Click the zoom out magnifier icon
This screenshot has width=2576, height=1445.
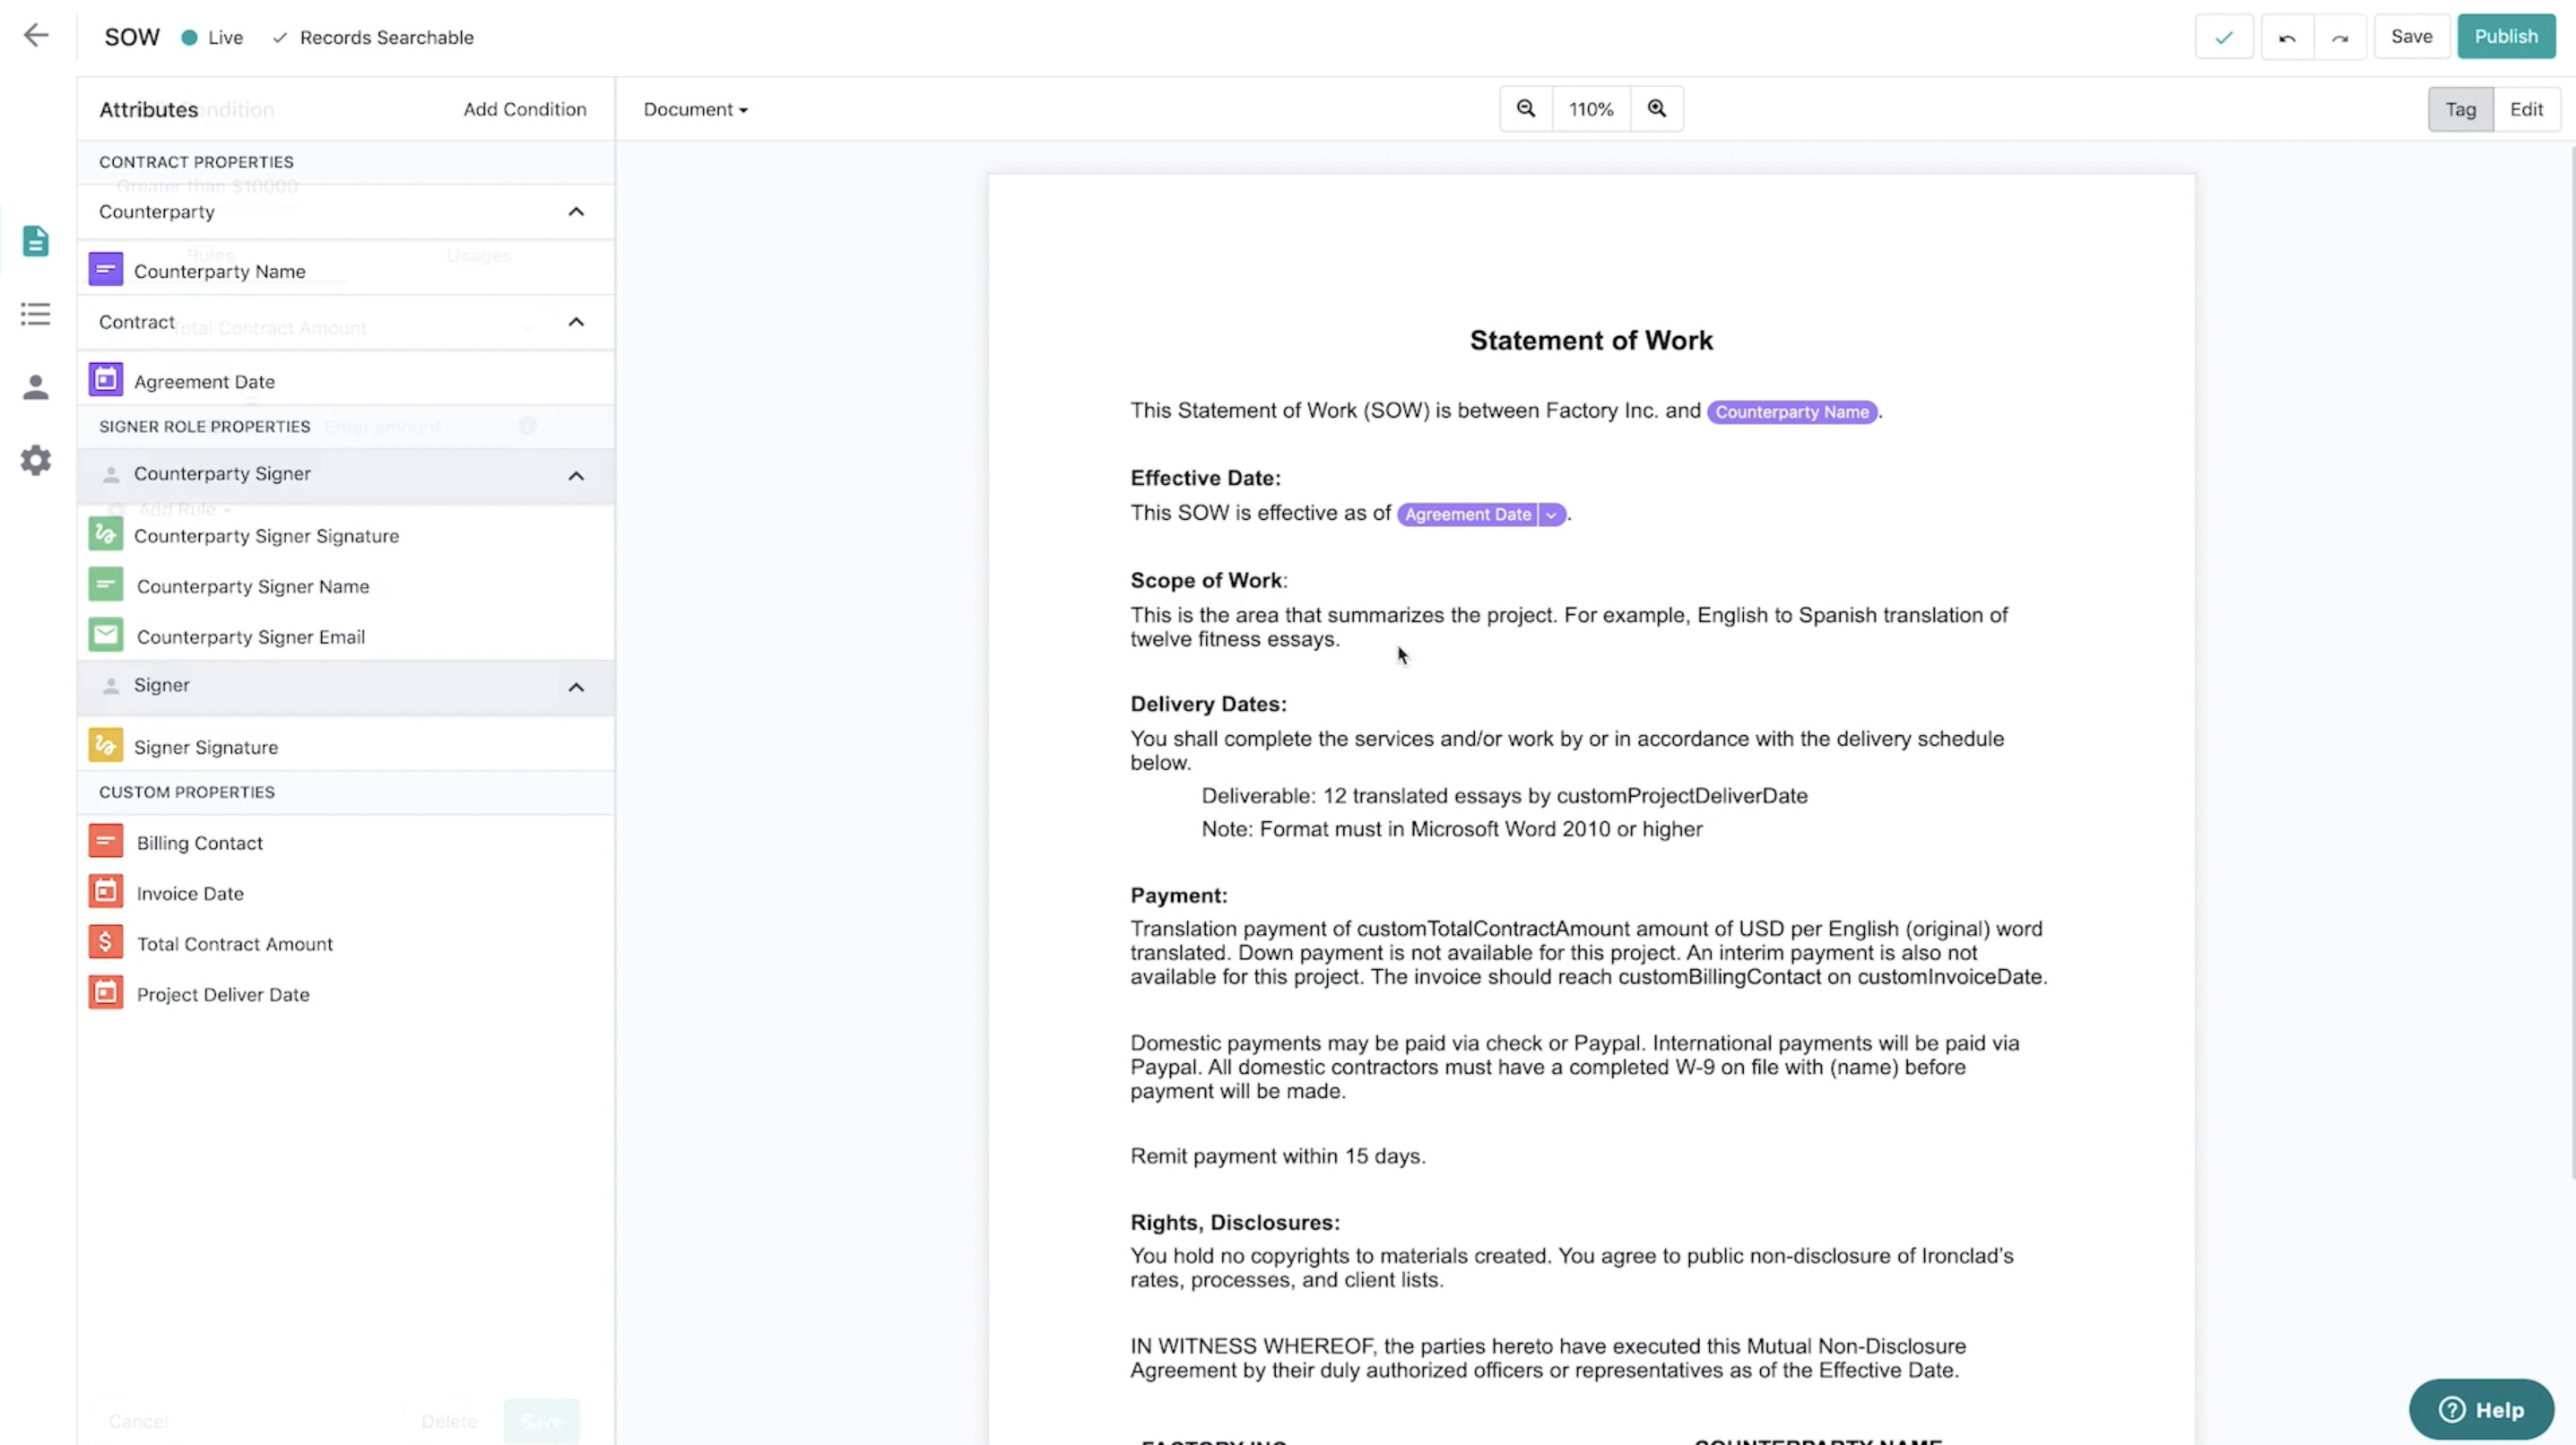click(1525, 109)
